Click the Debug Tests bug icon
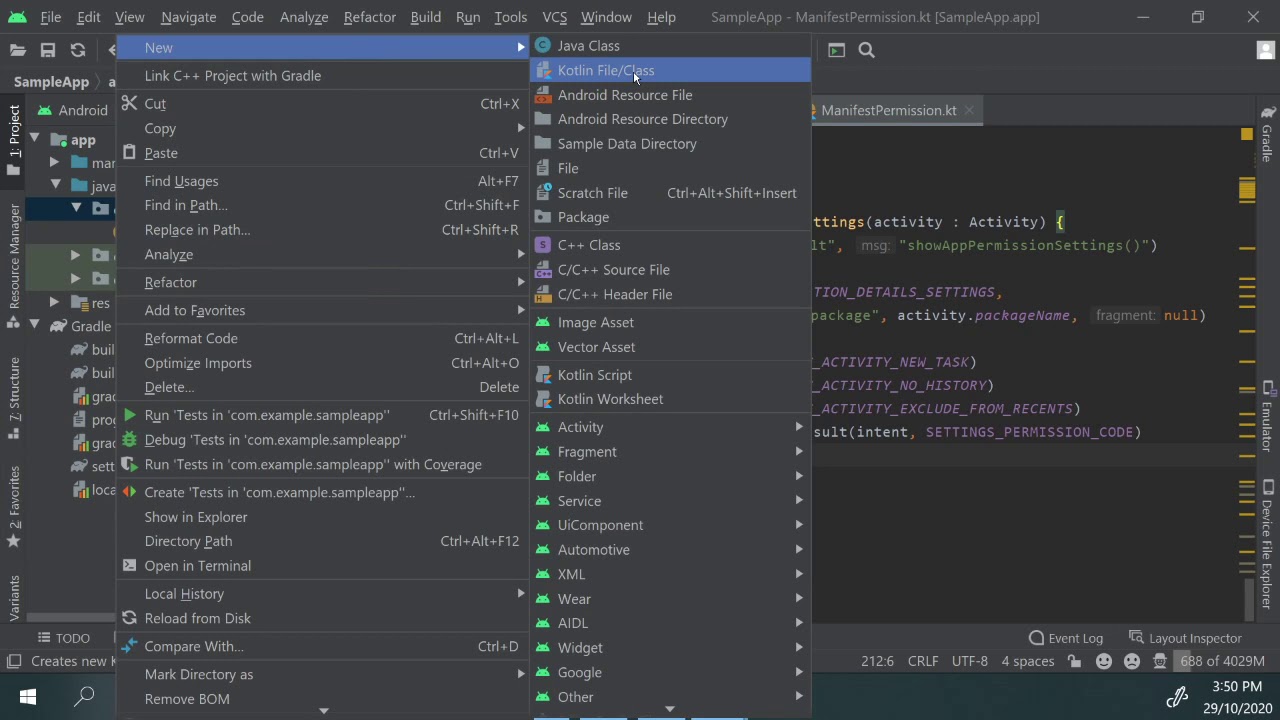 click(x=129, y=440)
